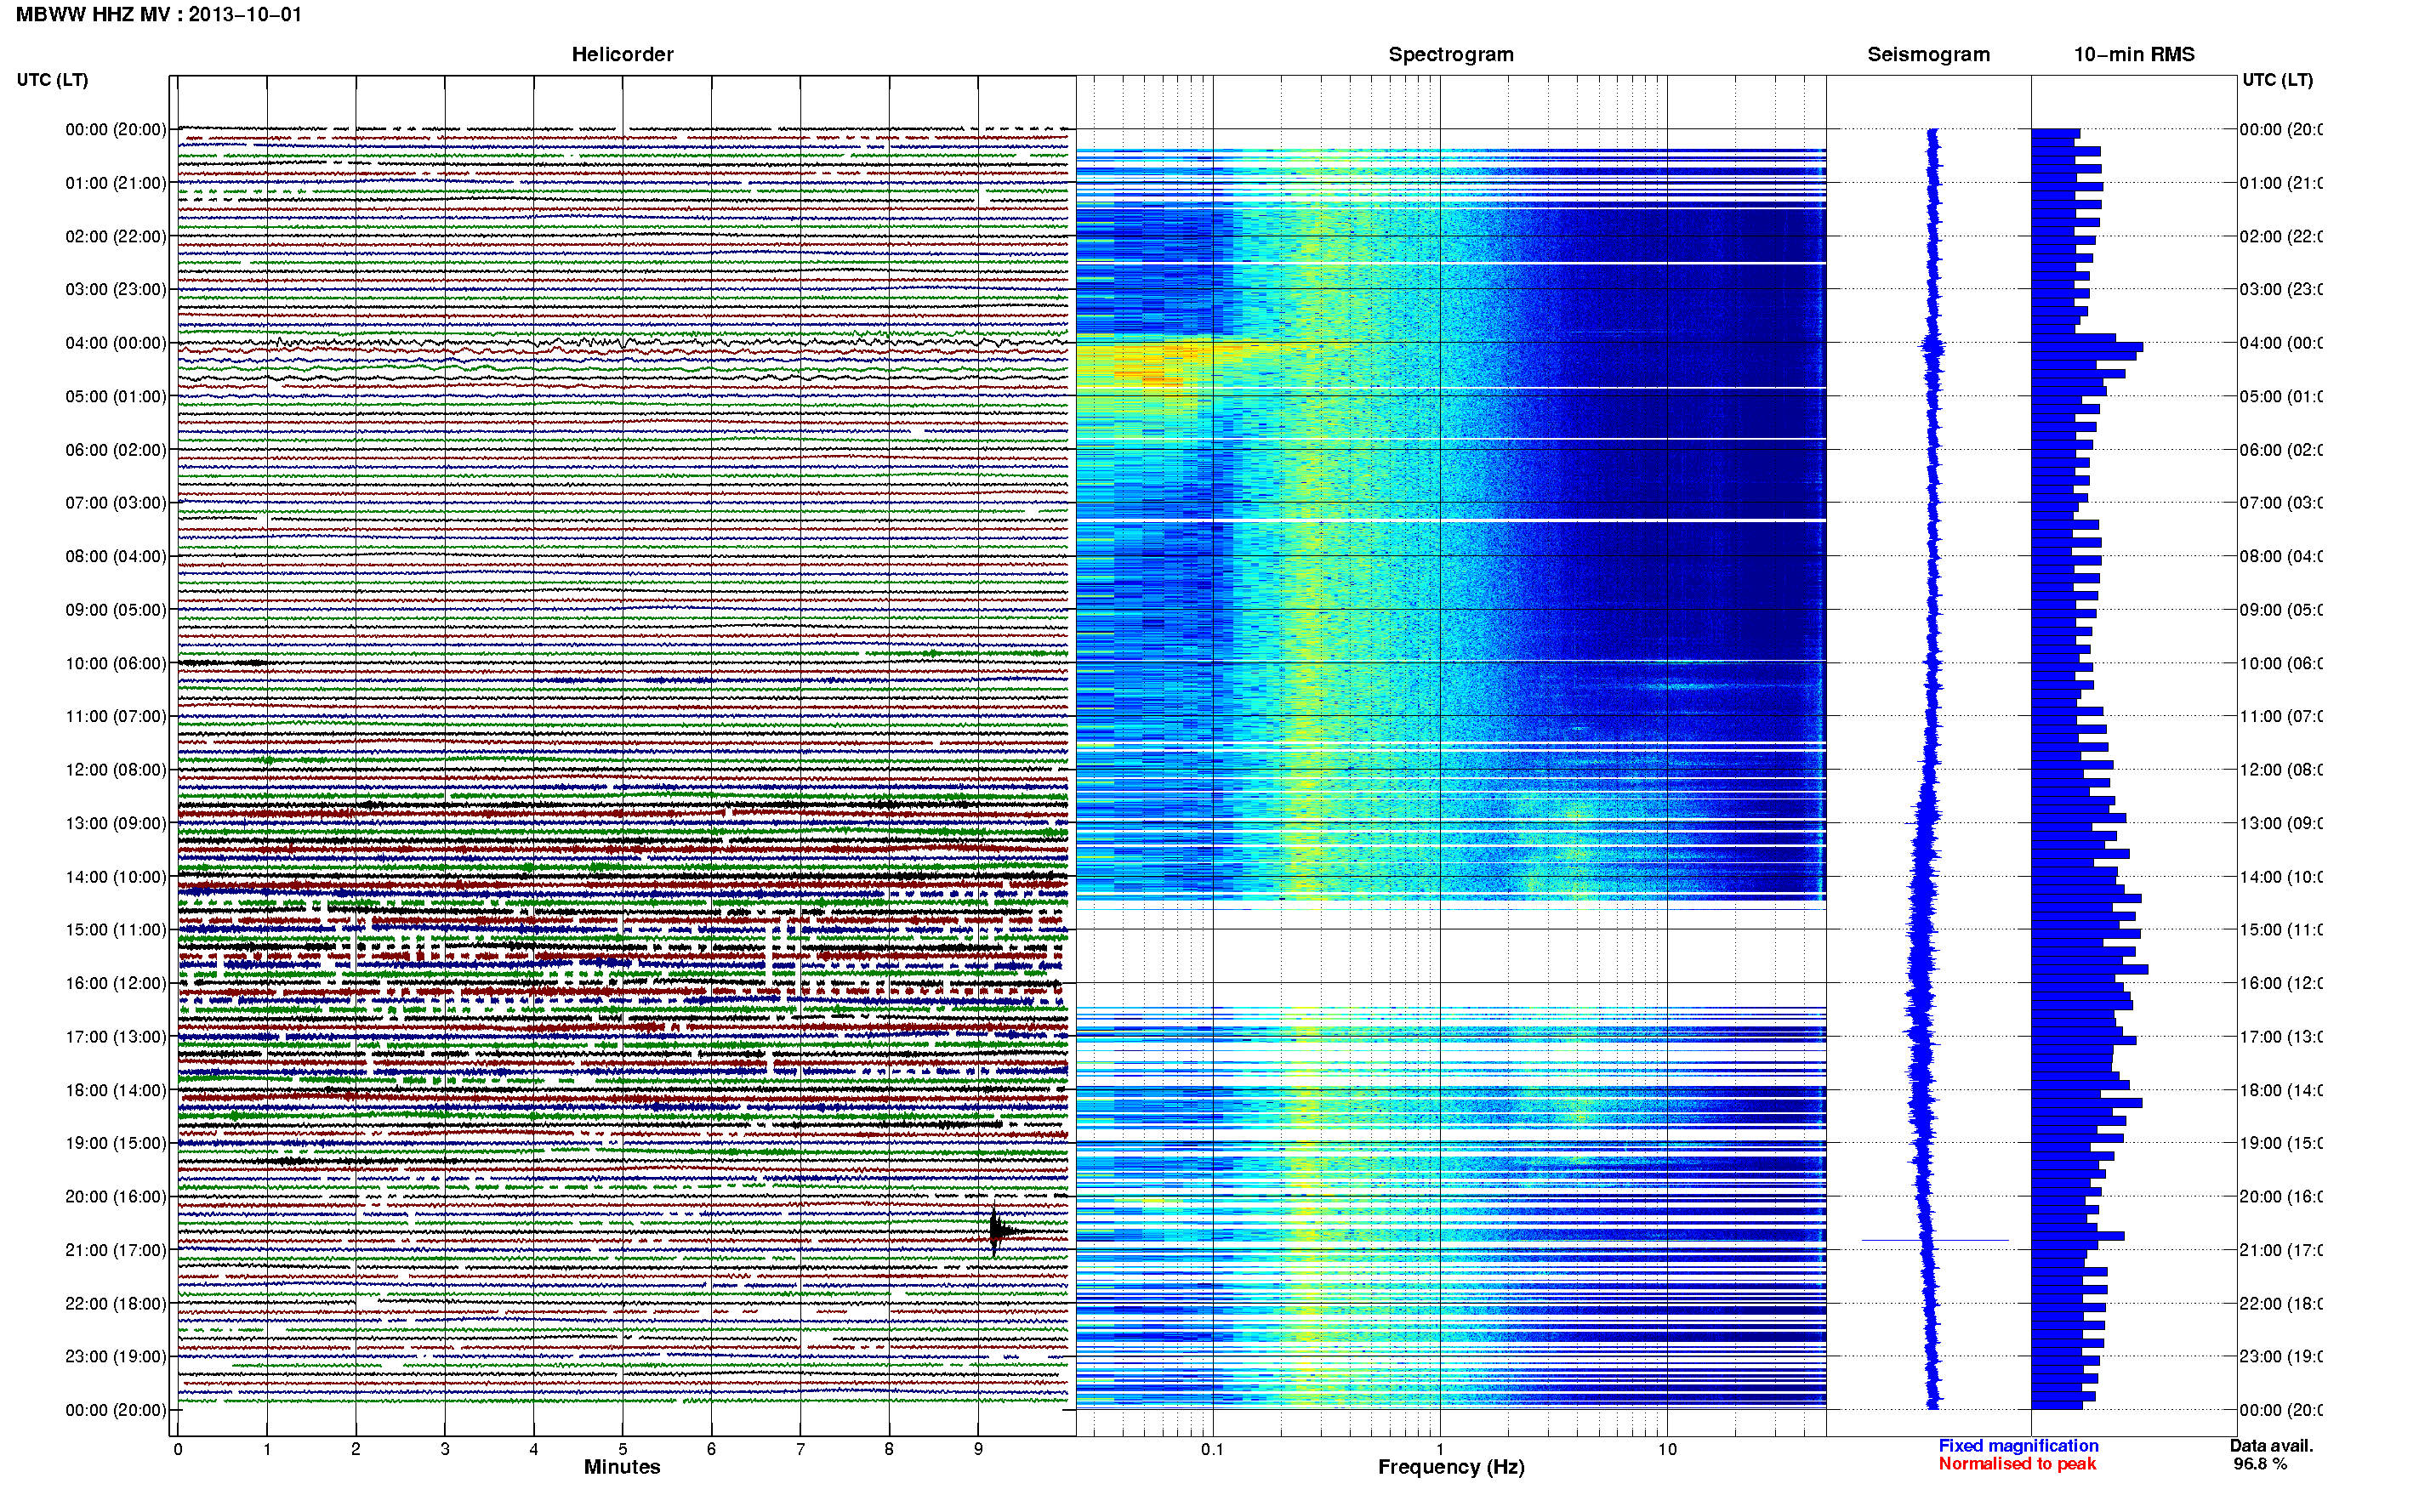Click the '0.1' frequency axis tick
Screen dimensions: 2419x1512
pos(1213,1449)
